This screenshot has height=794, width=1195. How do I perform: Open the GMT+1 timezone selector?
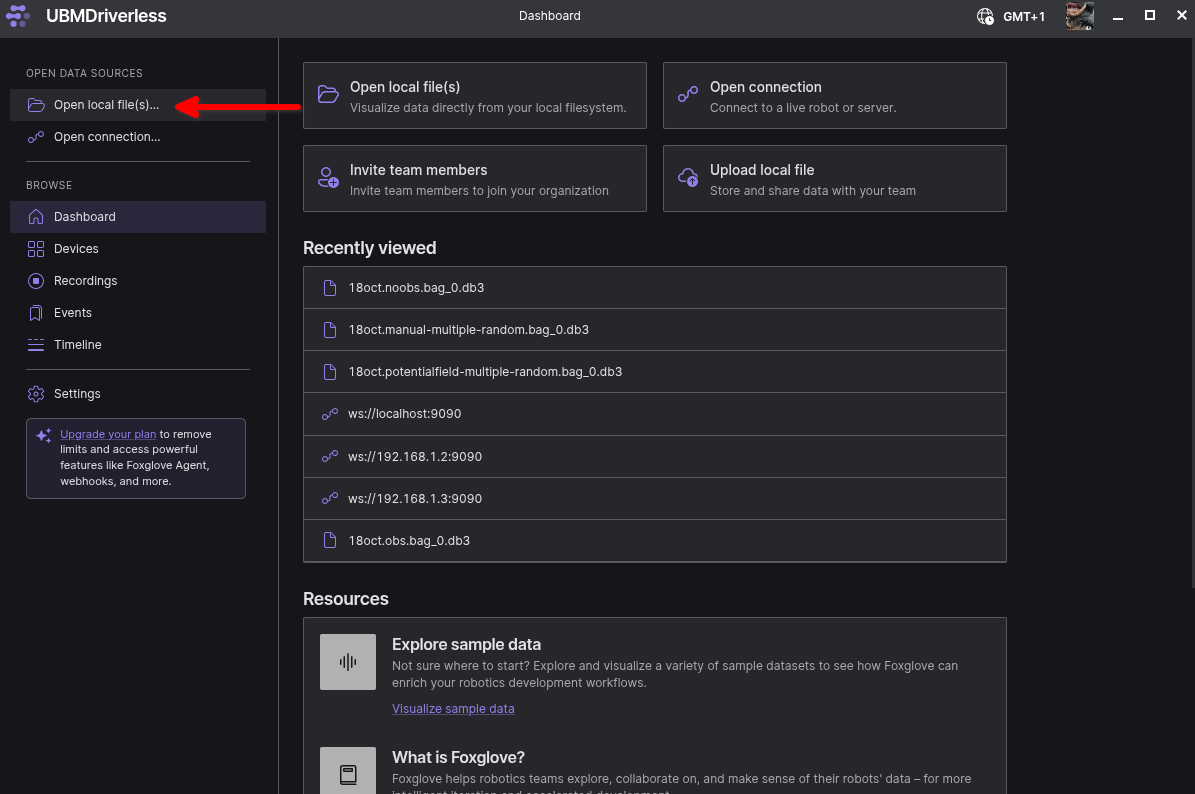(x=1024, y=16)
